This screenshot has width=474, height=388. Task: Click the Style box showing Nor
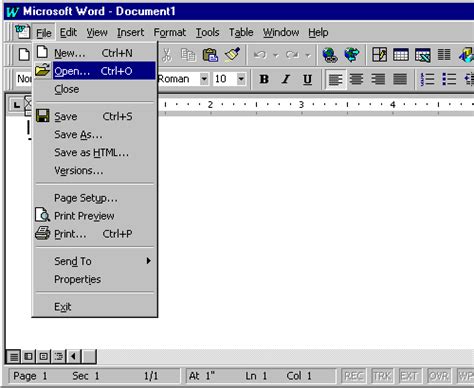pos(24,79)
